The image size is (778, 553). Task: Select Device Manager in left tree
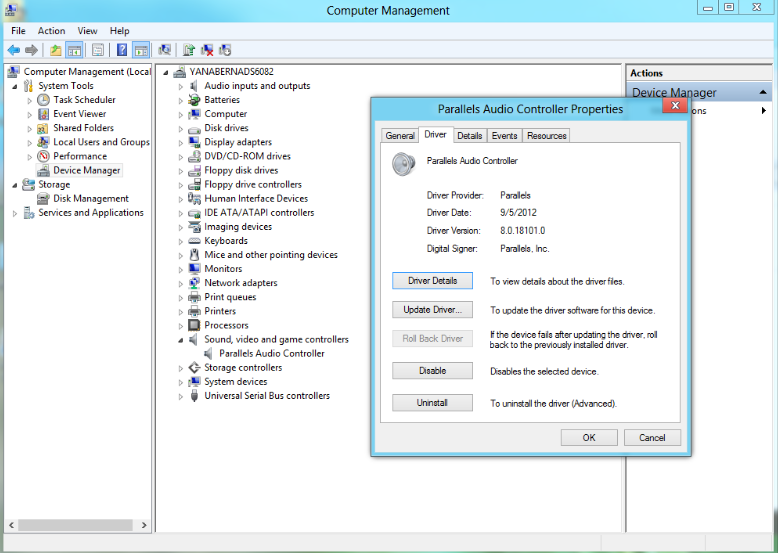pyautogui.click(x=87, y=170)
